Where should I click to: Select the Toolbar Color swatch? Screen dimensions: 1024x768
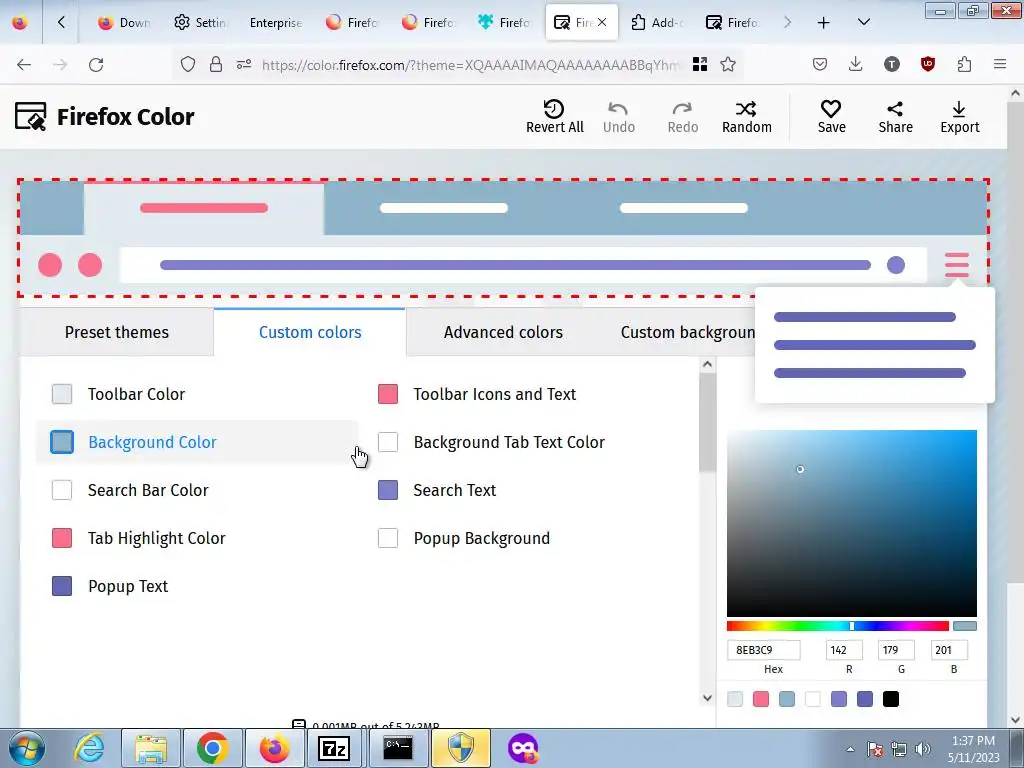(x=62, y=394)
